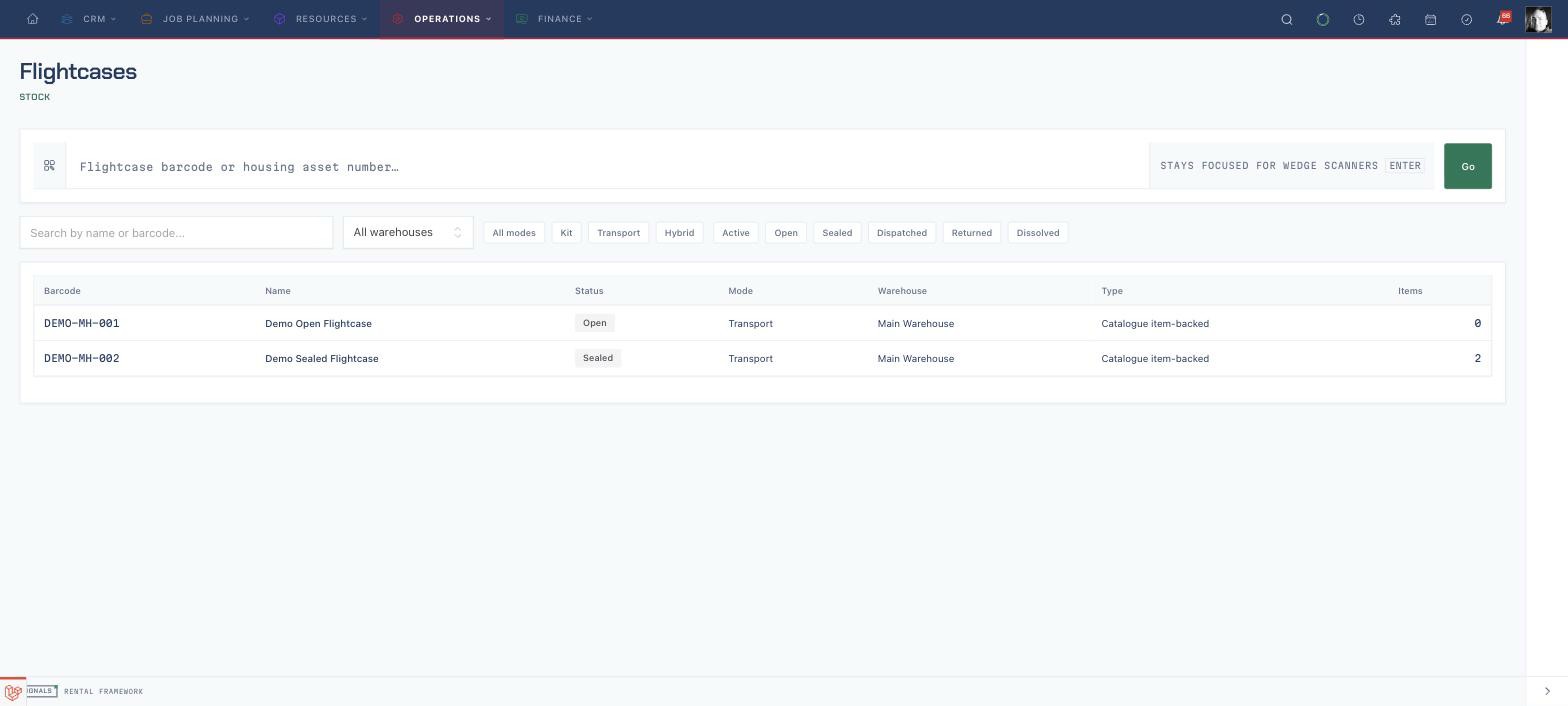Viewport: 1568px width, 706px height.
Task: Open the checkmark tasks icon
Action: 1467,19
